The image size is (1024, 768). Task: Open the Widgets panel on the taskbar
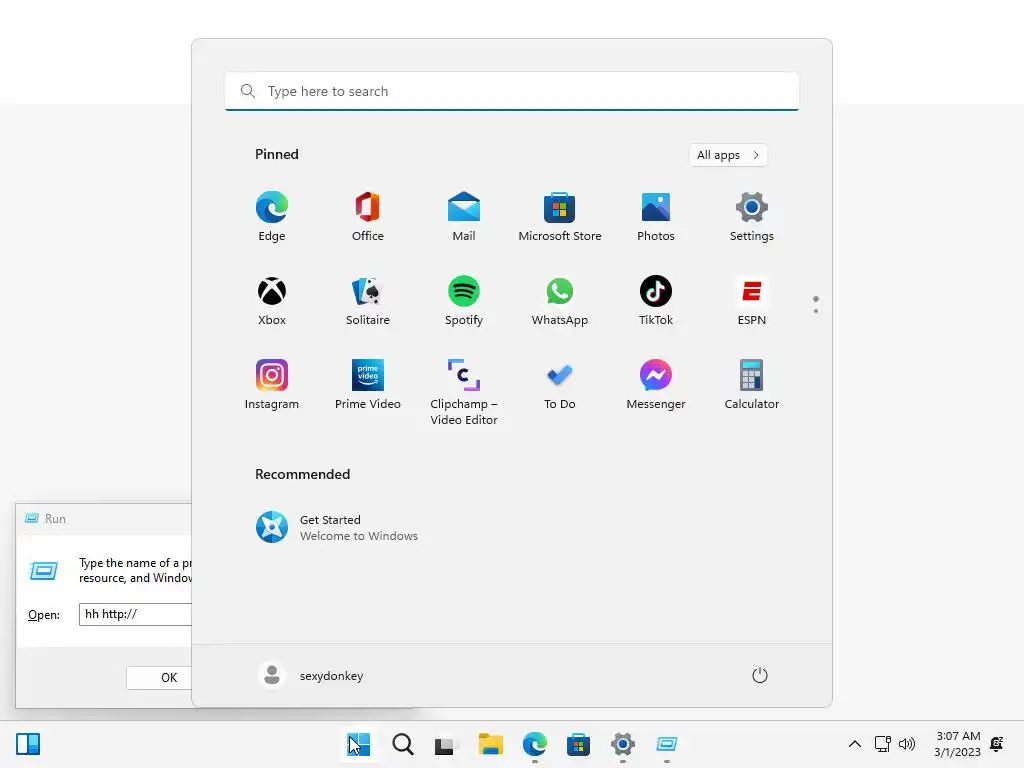pyautogui.click(x=28, y=744)
